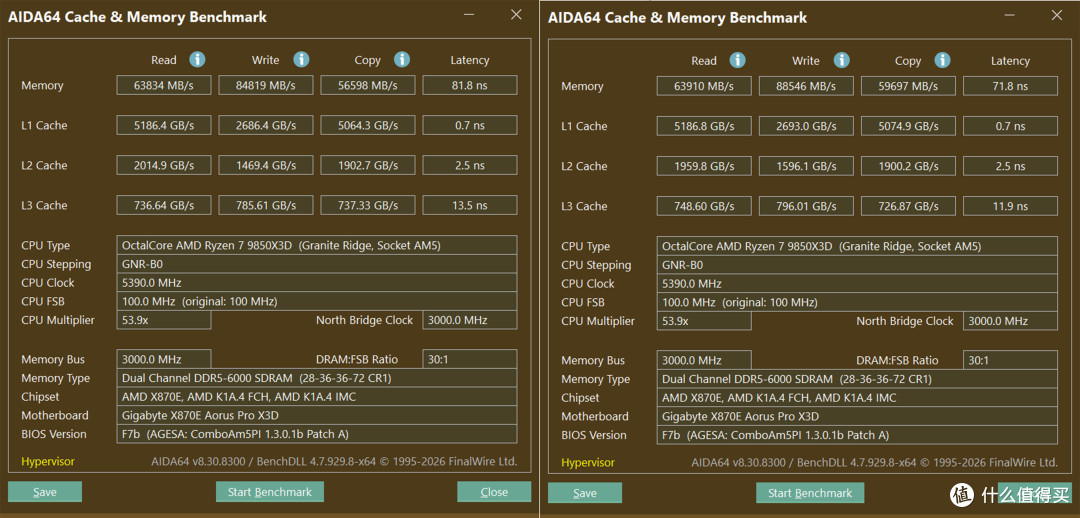Select L1 Cache Write 2693.0 GB/s value
Screen dimensions: 1080x518
pos(806,126)
